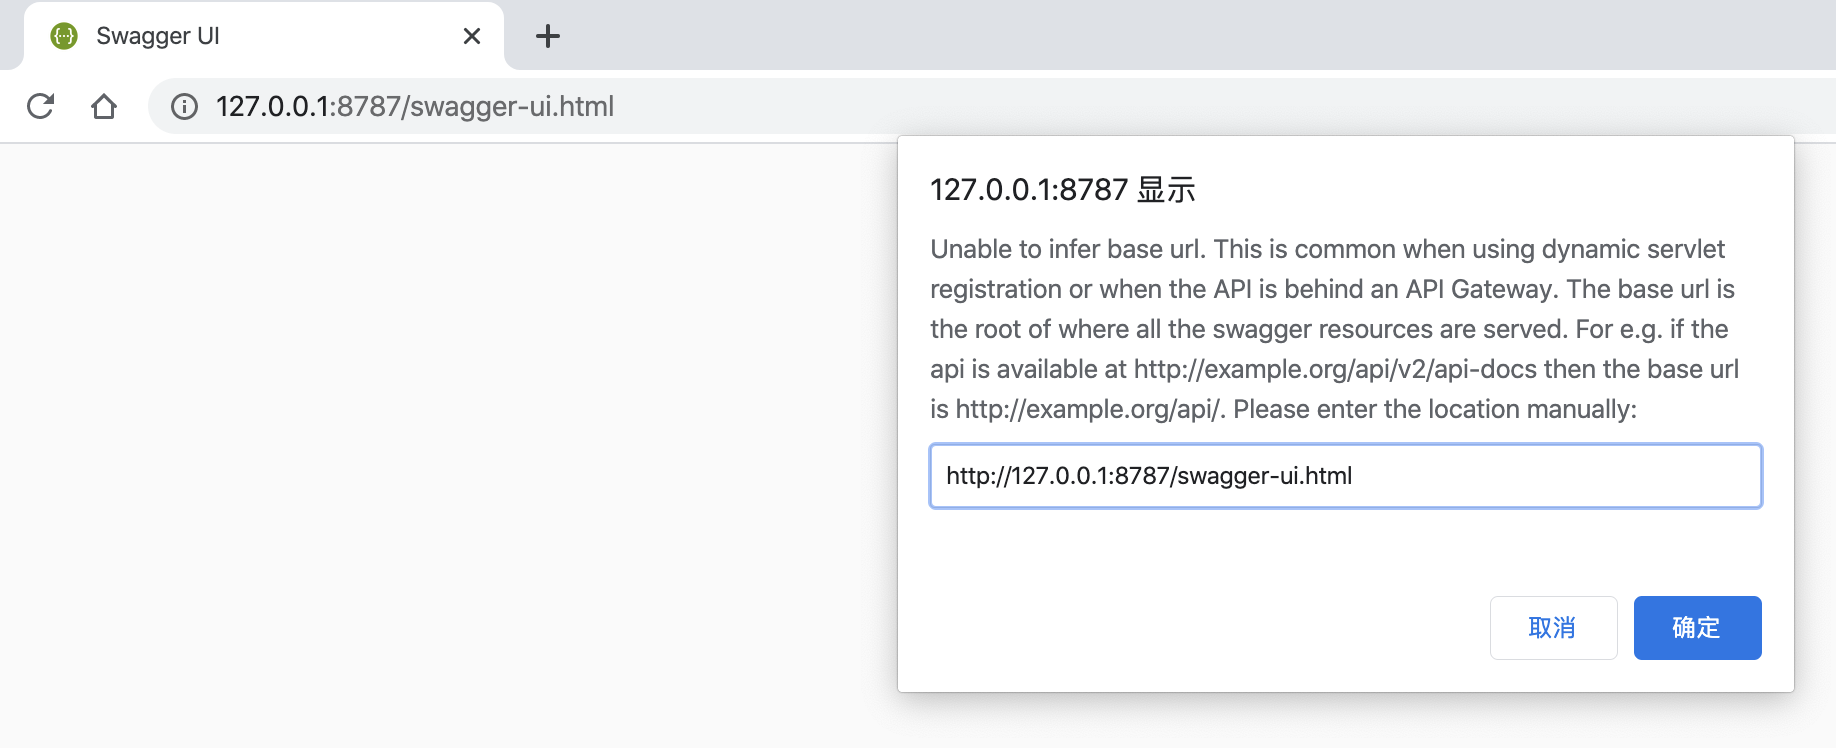Click the reload page icon

point(40,106)
